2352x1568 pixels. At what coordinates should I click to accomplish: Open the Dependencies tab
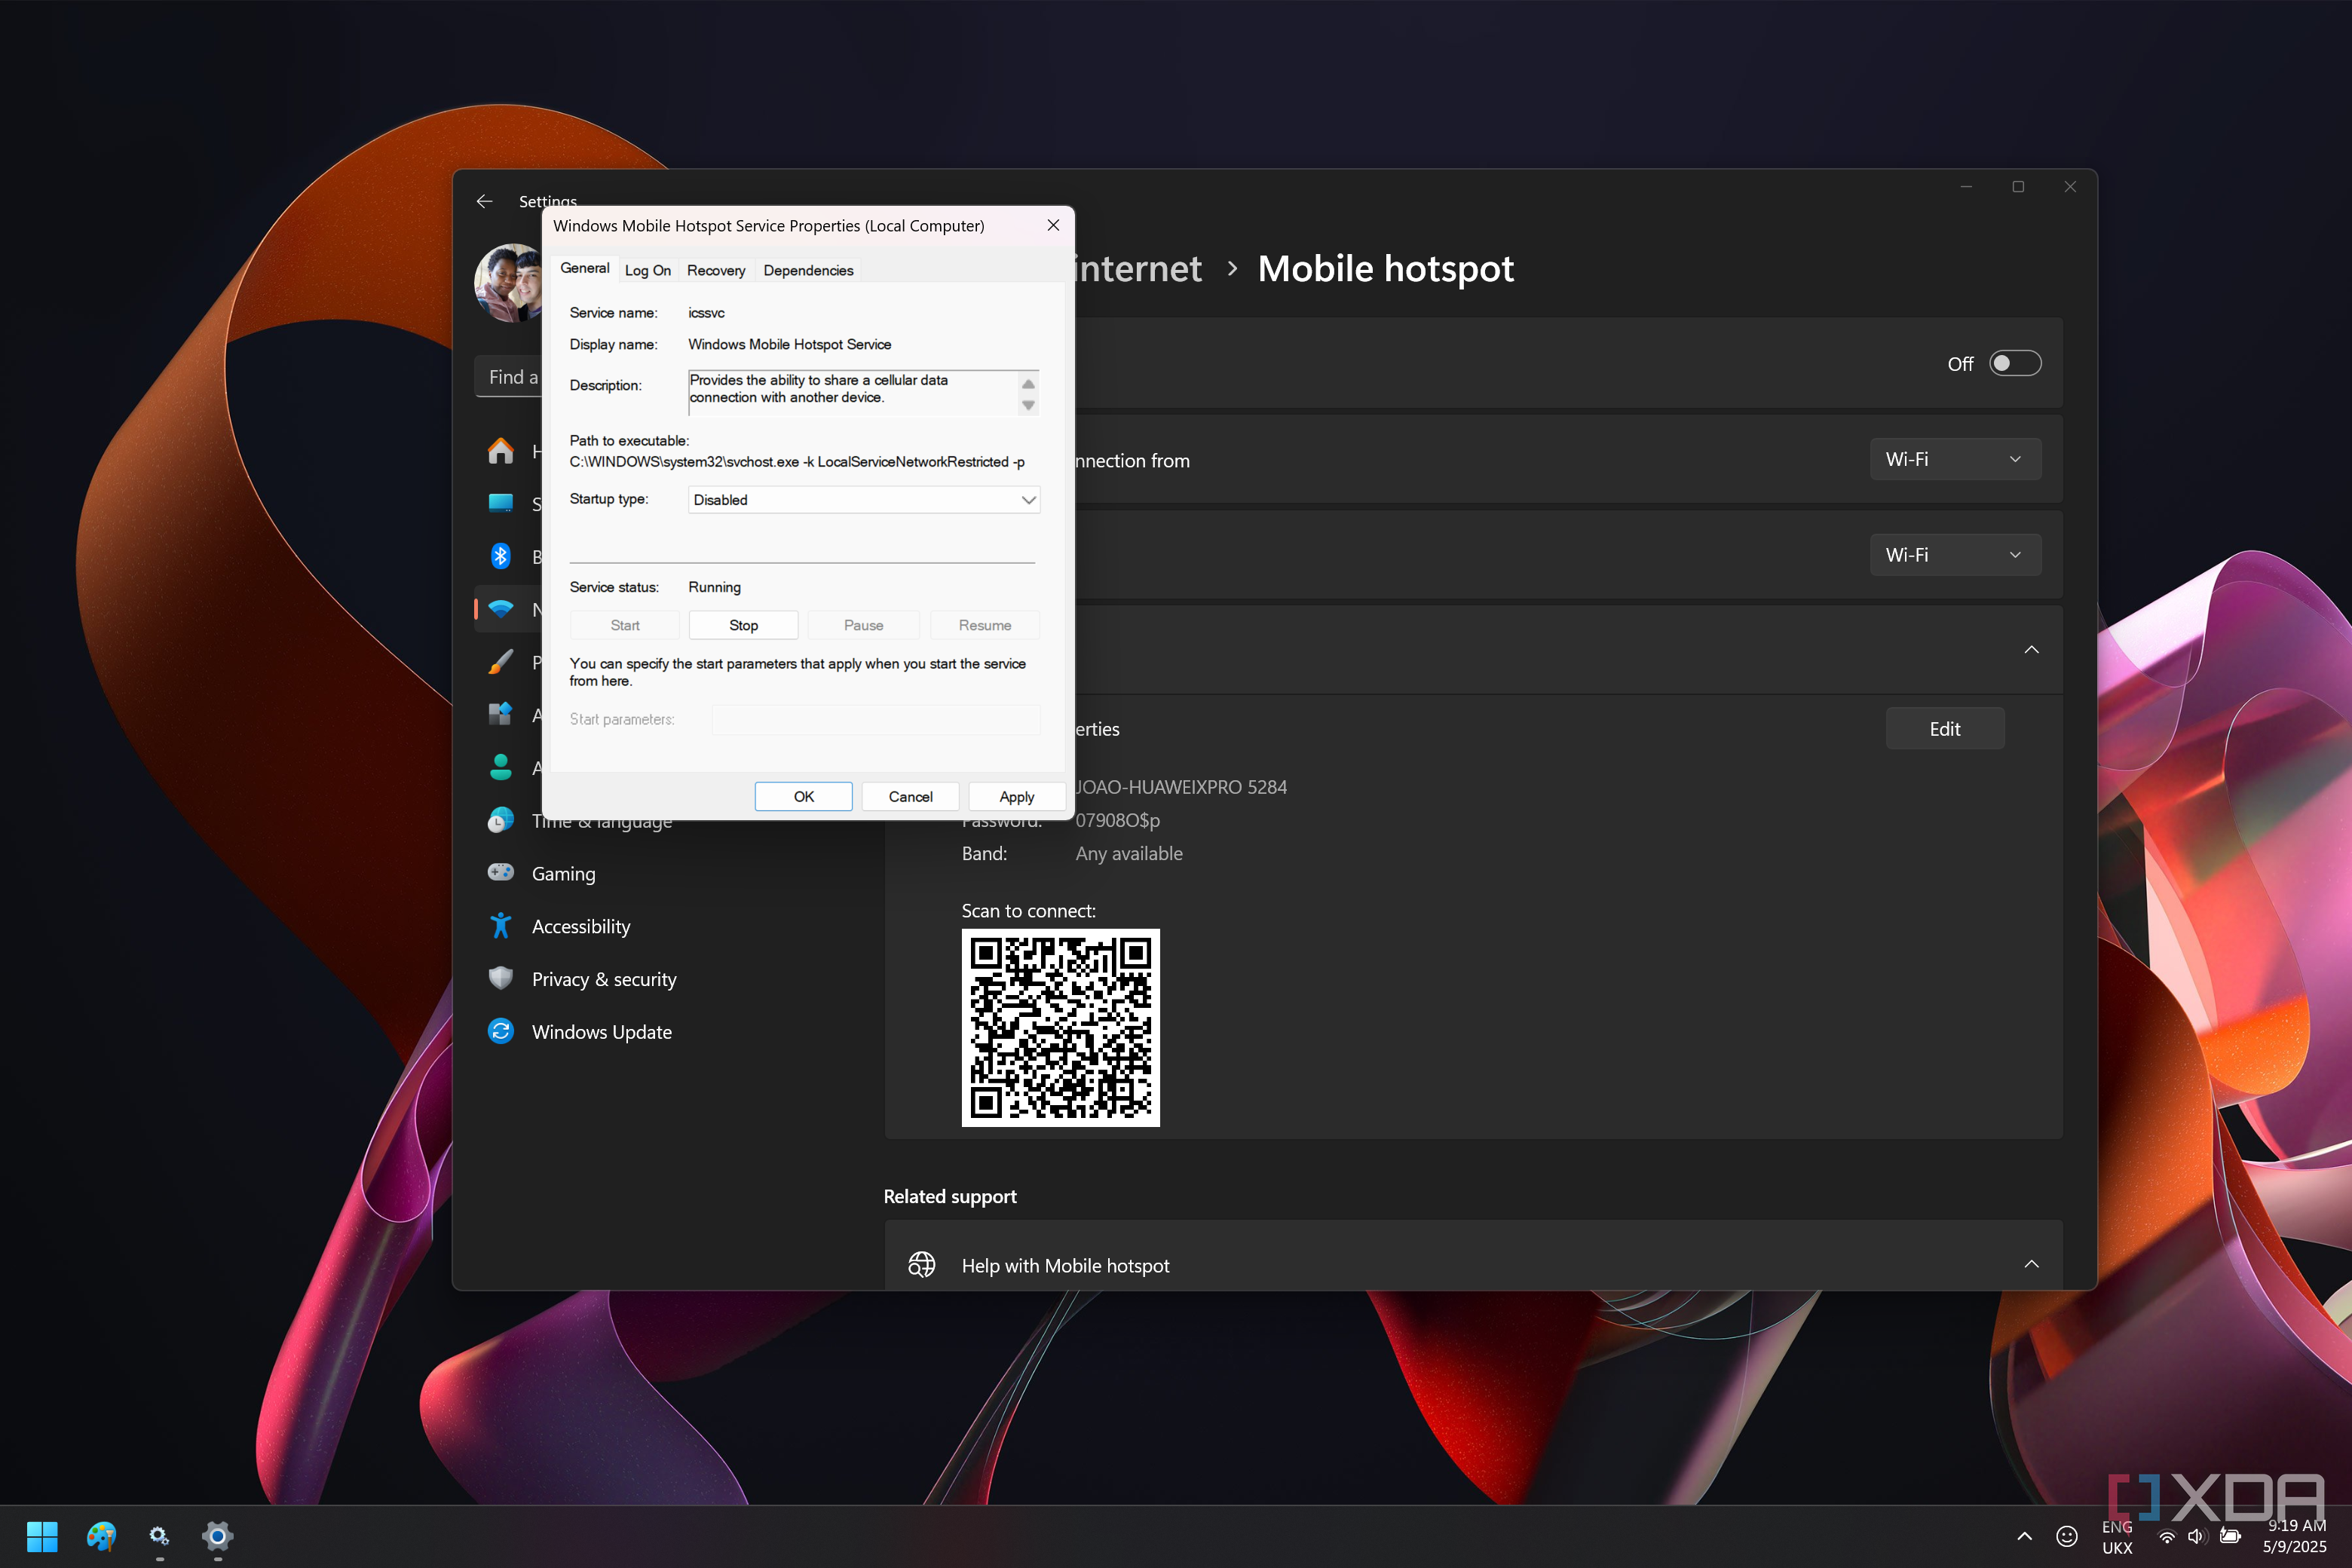point(807,269)
